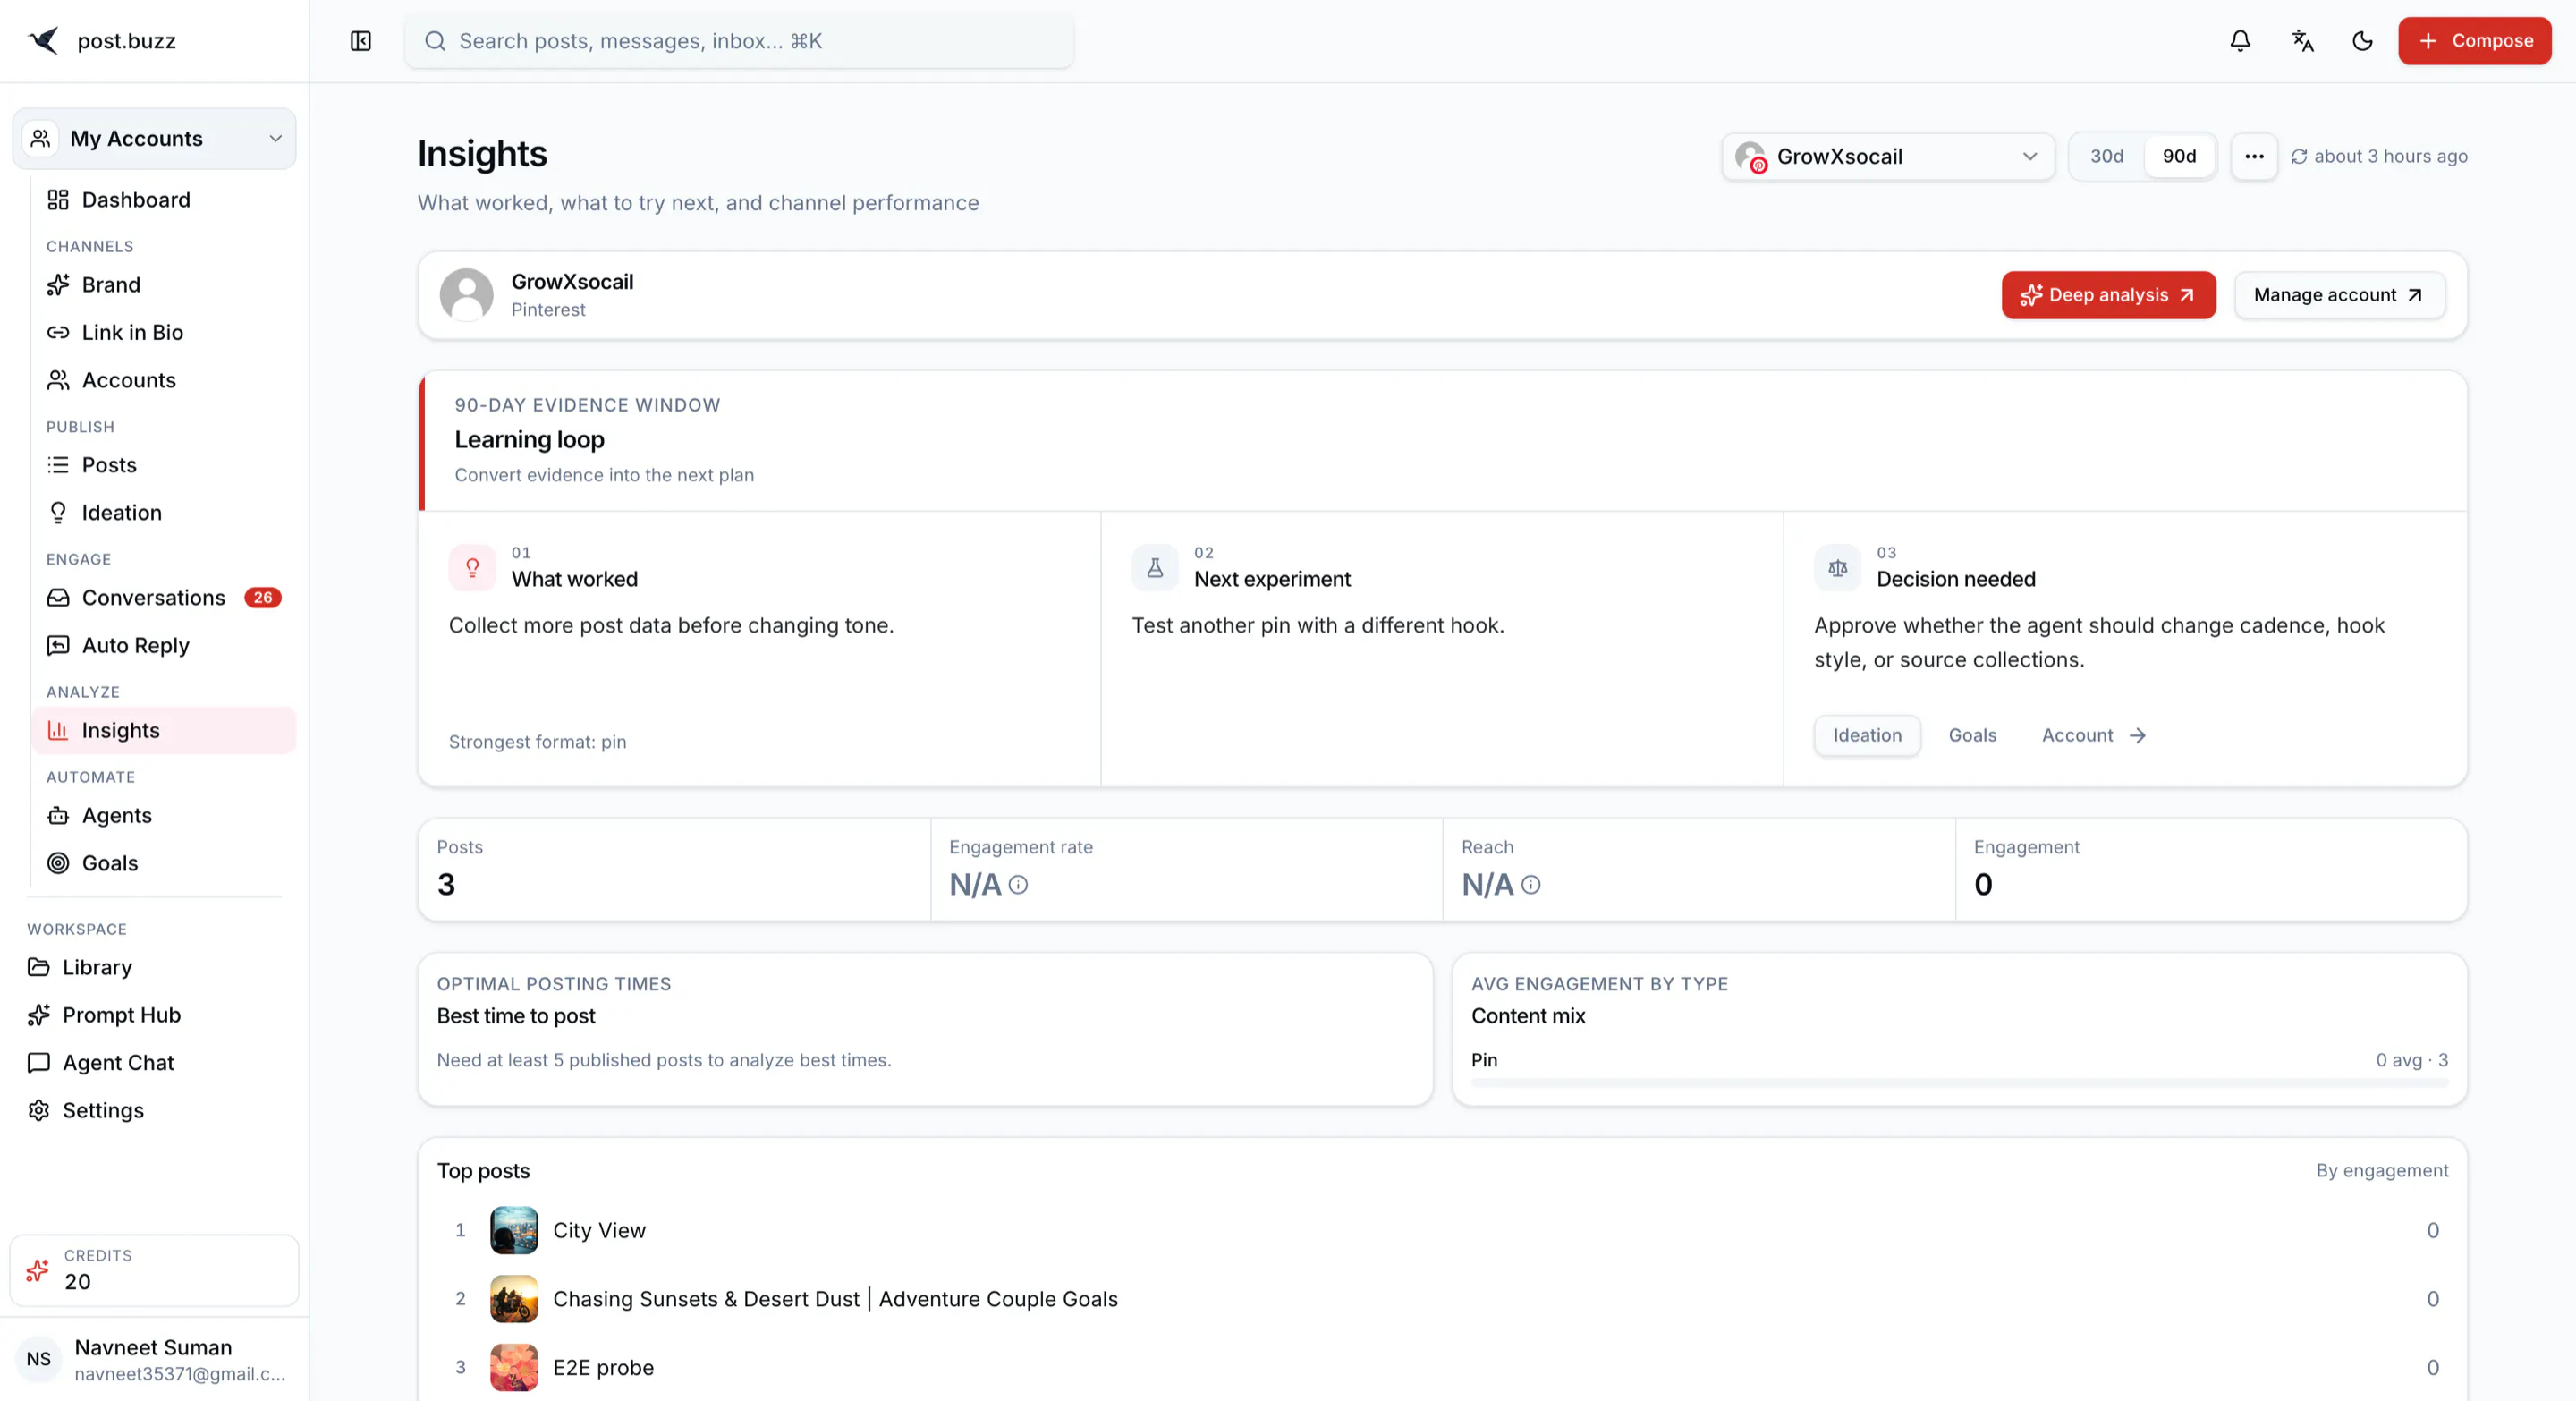Open Agent Chat
The width and height of the screenshot is (2576, 1401).
click(x=154, y=1063)
